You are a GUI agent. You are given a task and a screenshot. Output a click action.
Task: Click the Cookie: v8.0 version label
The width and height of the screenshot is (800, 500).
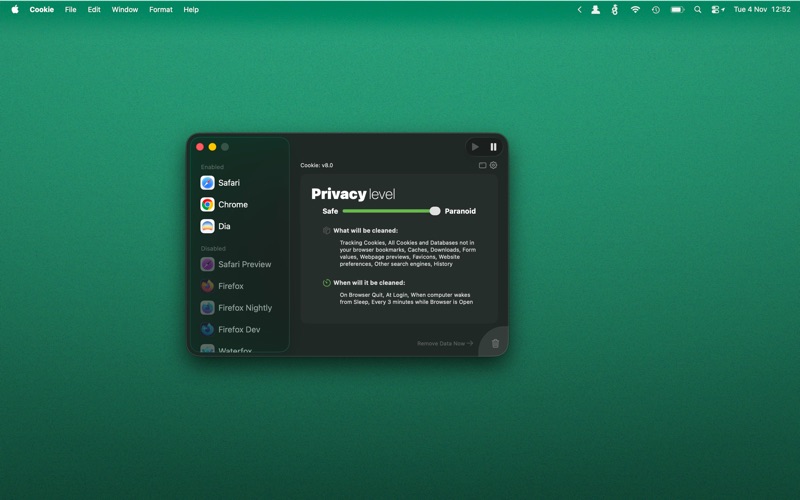[x=317, y=165]
